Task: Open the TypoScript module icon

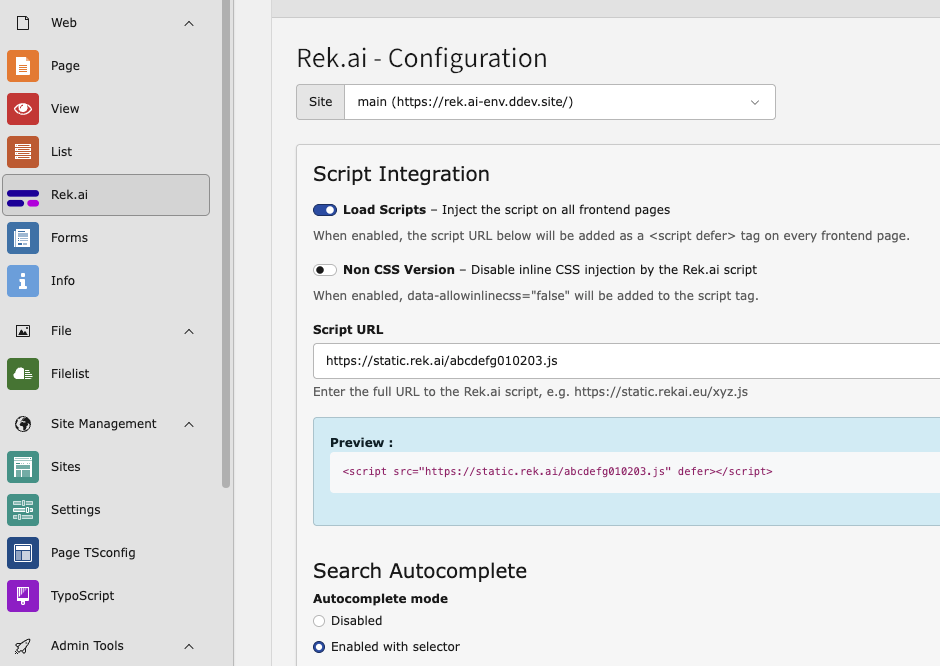Action: 23,596
